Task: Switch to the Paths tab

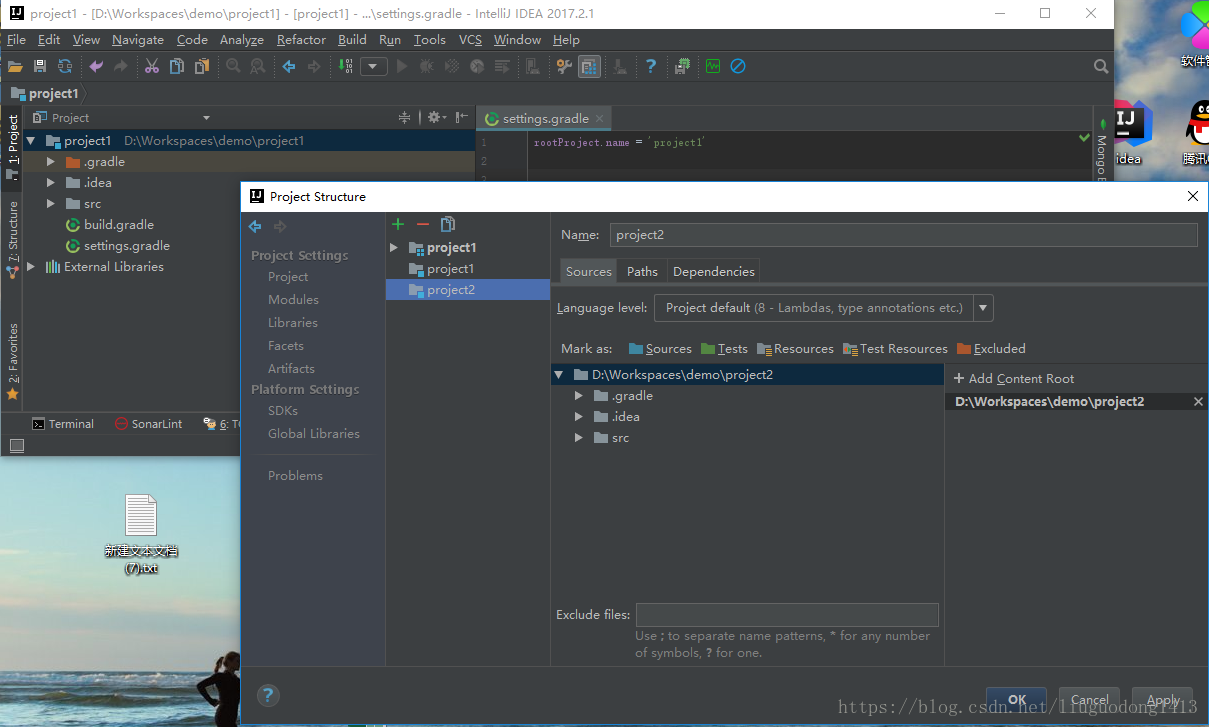Action: pyautogui.click(x=642, y=272)
